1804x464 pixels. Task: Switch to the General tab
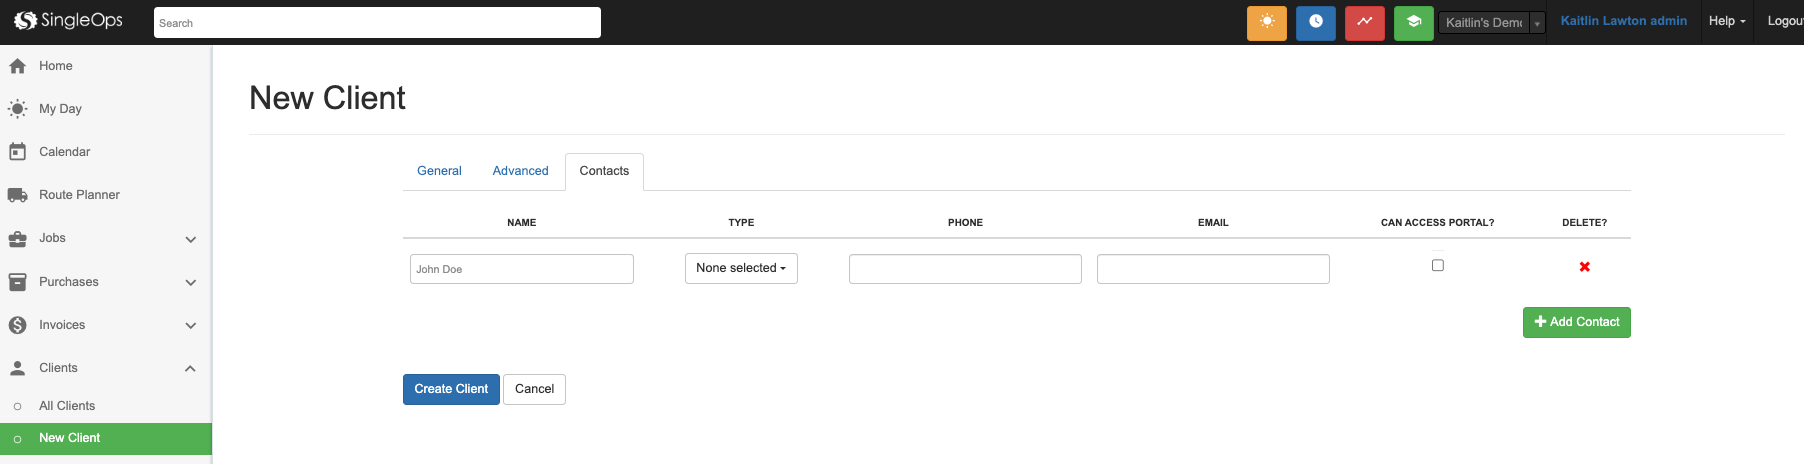pyautogui.click(x=439, y=171)
